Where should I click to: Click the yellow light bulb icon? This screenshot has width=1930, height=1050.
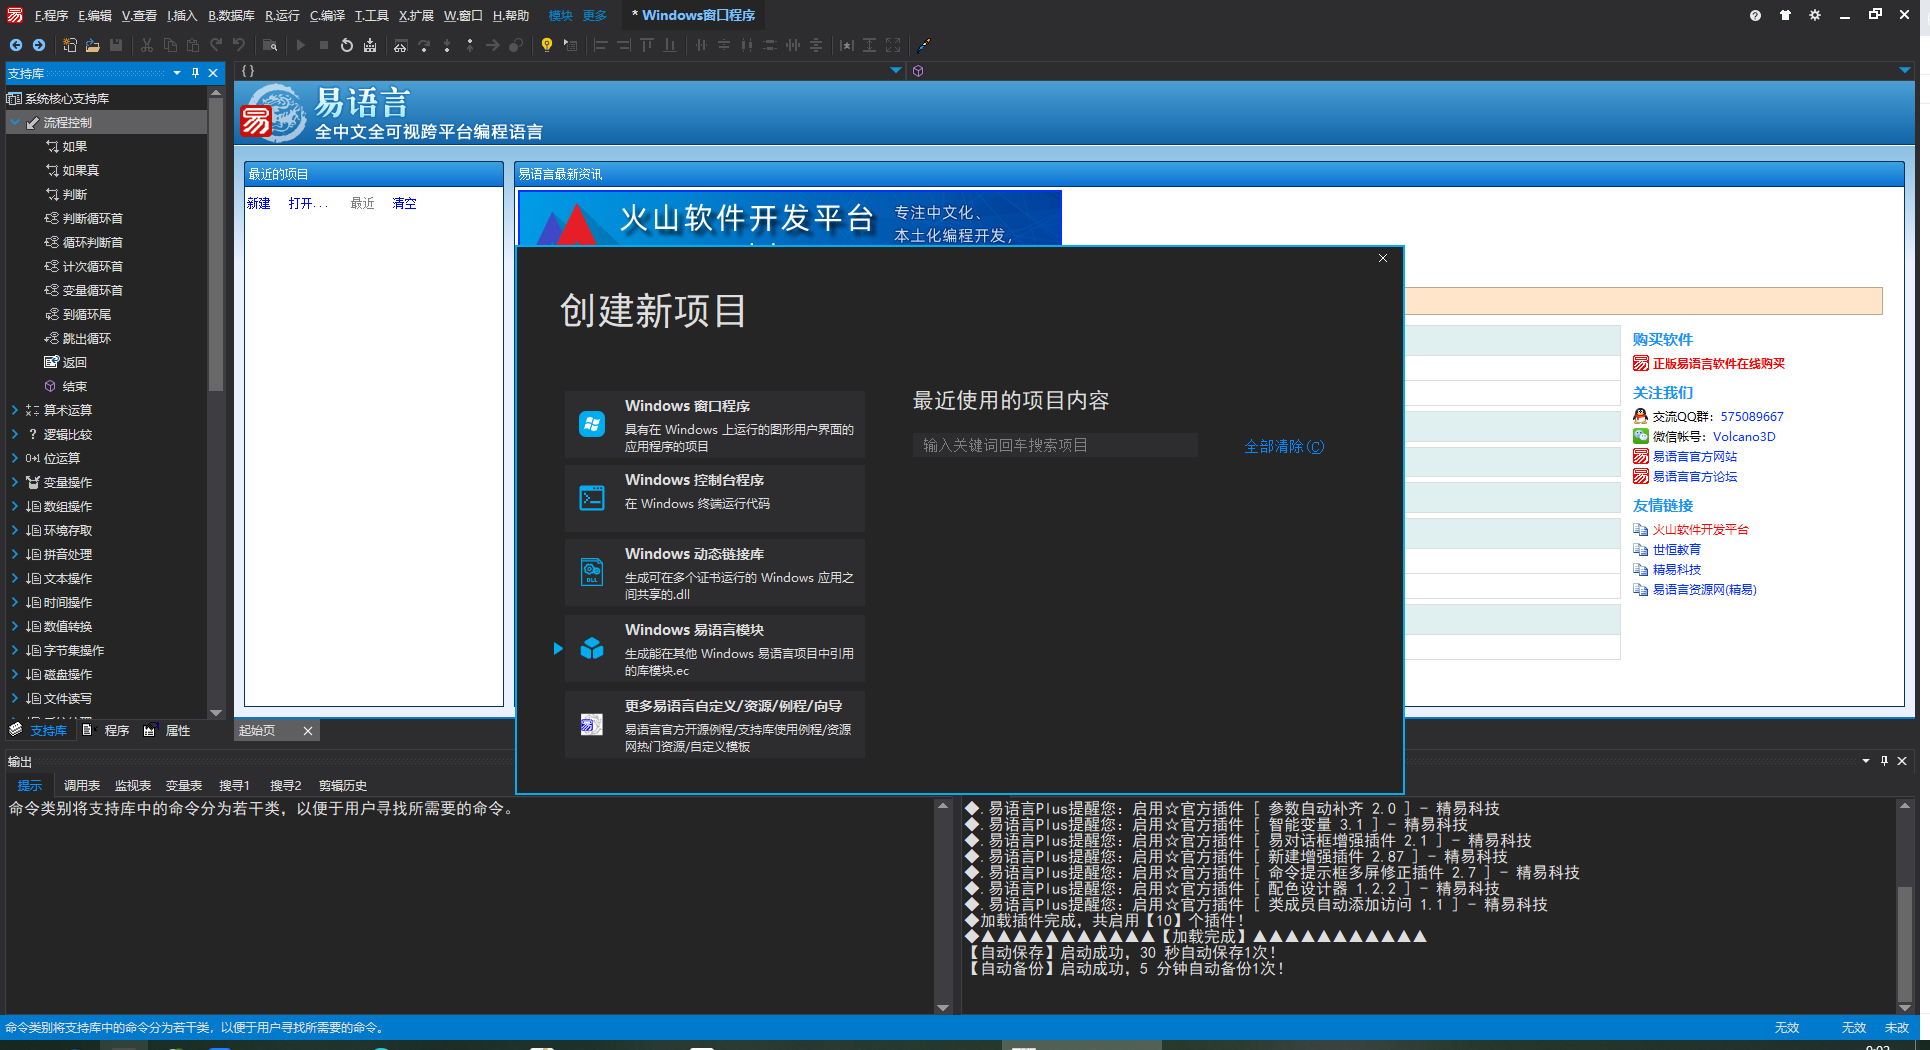click(547, 45)
